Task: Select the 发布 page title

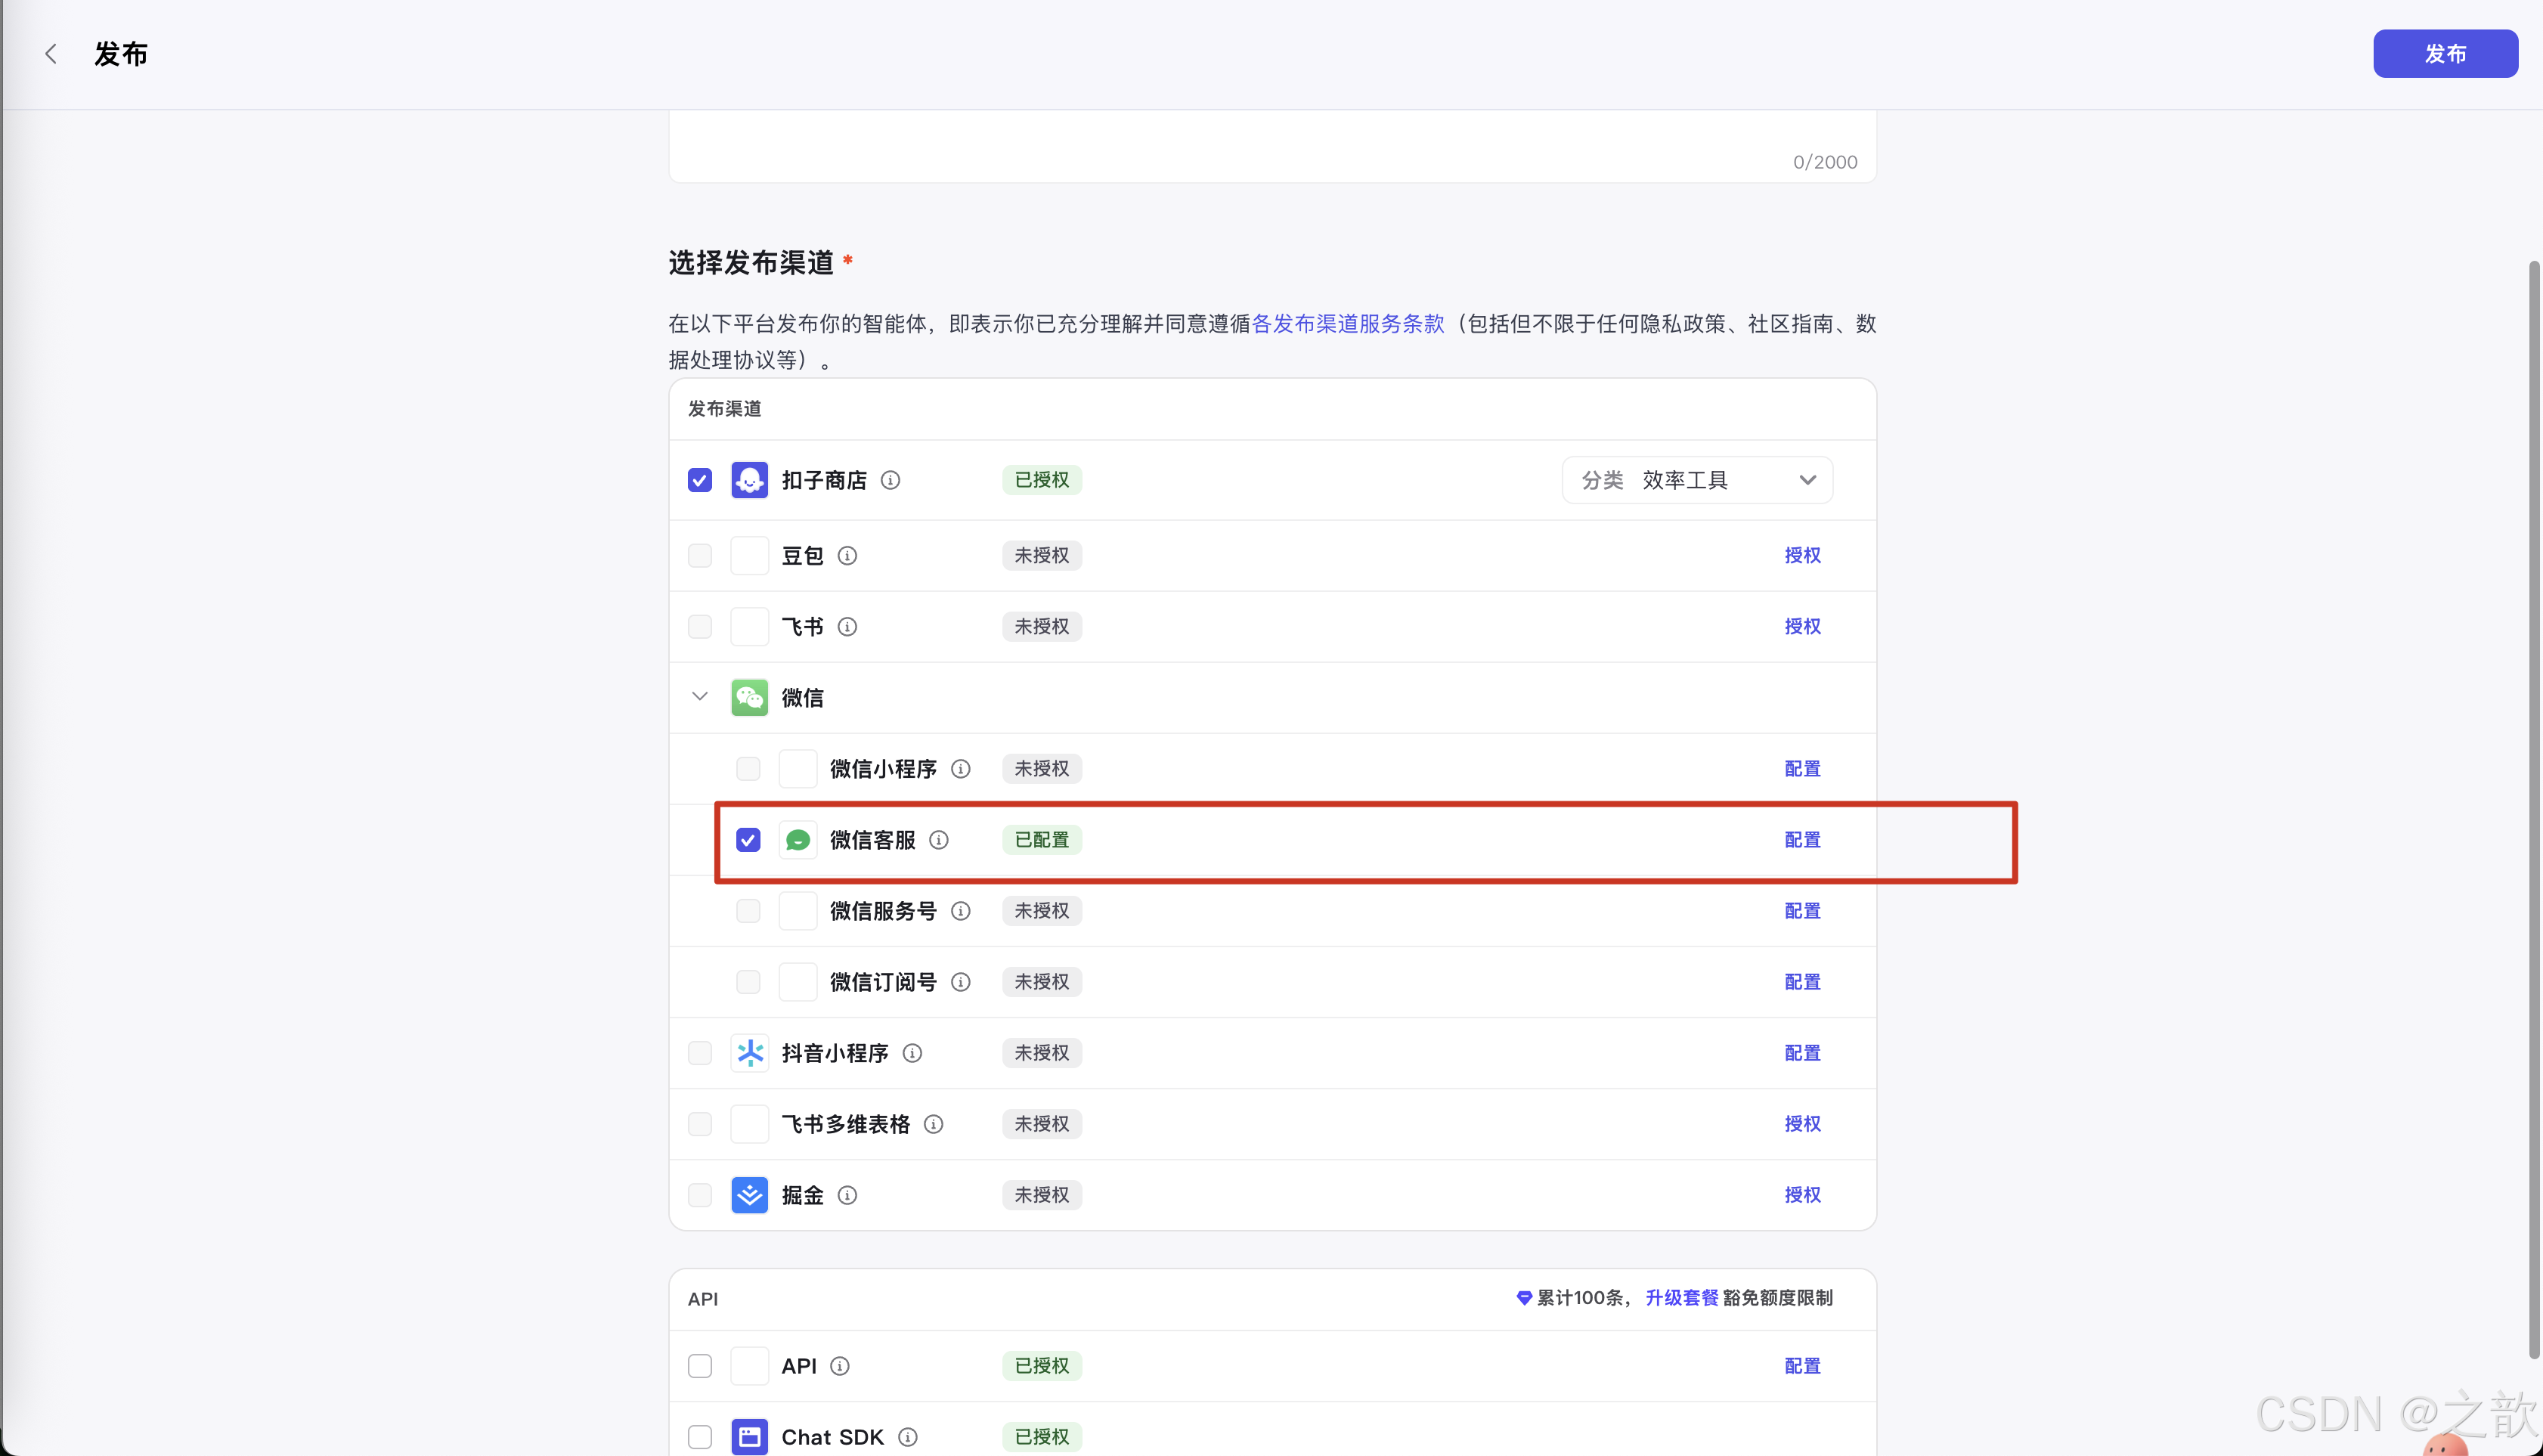Action: coord(120,53)
